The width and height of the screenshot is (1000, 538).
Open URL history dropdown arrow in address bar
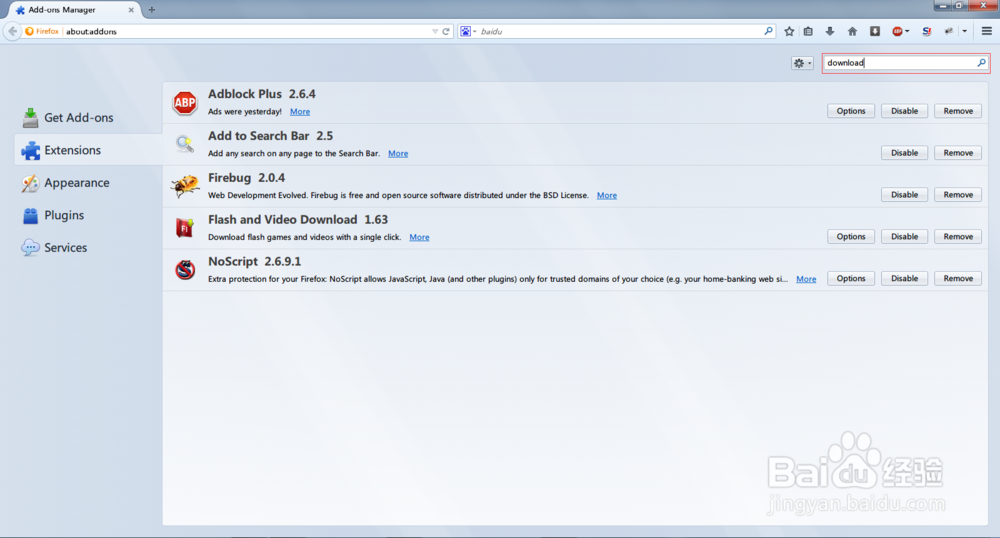pos(435,31)
